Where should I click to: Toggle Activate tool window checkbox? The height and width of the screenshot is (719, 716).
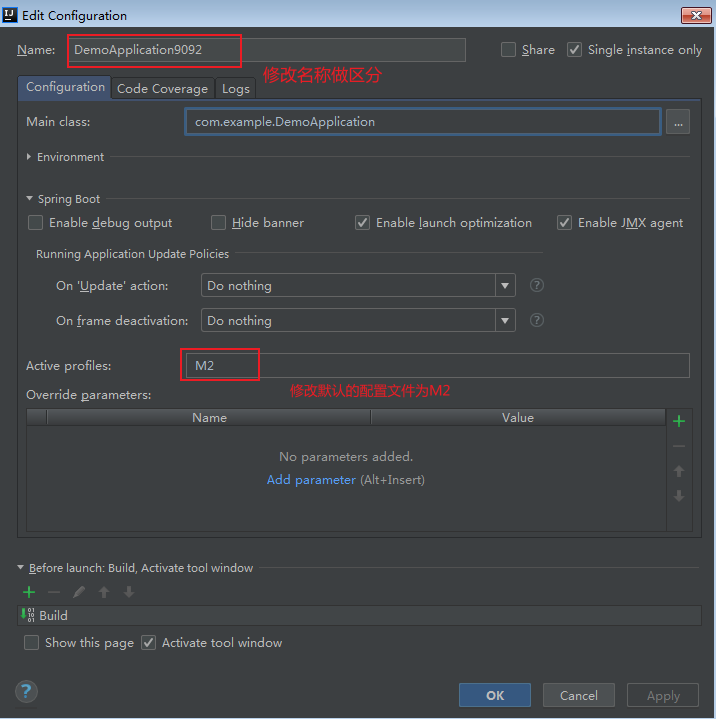pyautogui.click(x=148, y=642)
